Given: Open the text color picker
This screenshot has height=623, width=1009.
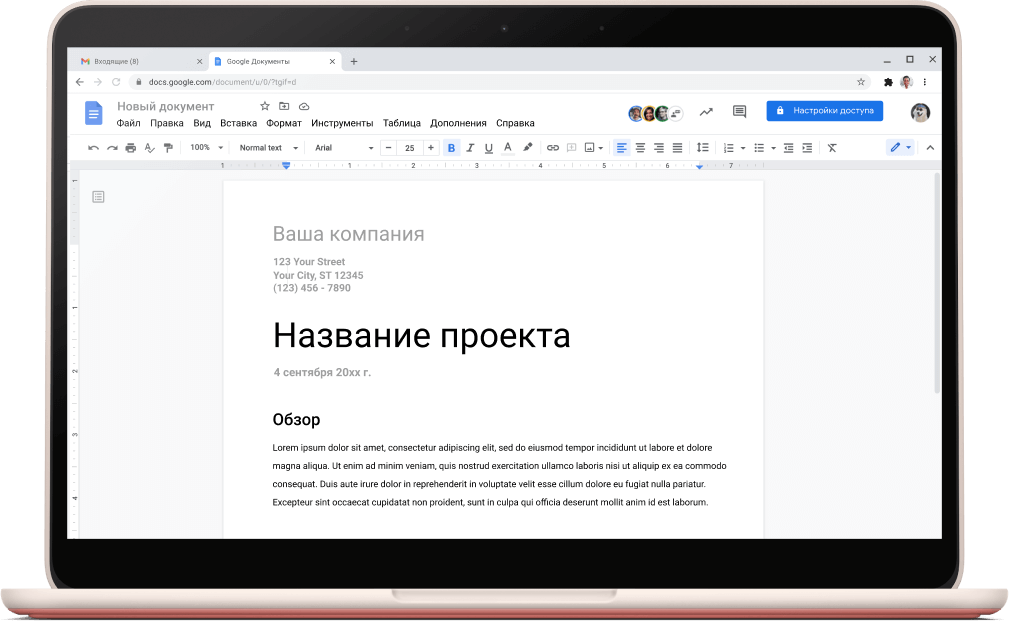Looking at the screenshot, I should pos(508,148).
